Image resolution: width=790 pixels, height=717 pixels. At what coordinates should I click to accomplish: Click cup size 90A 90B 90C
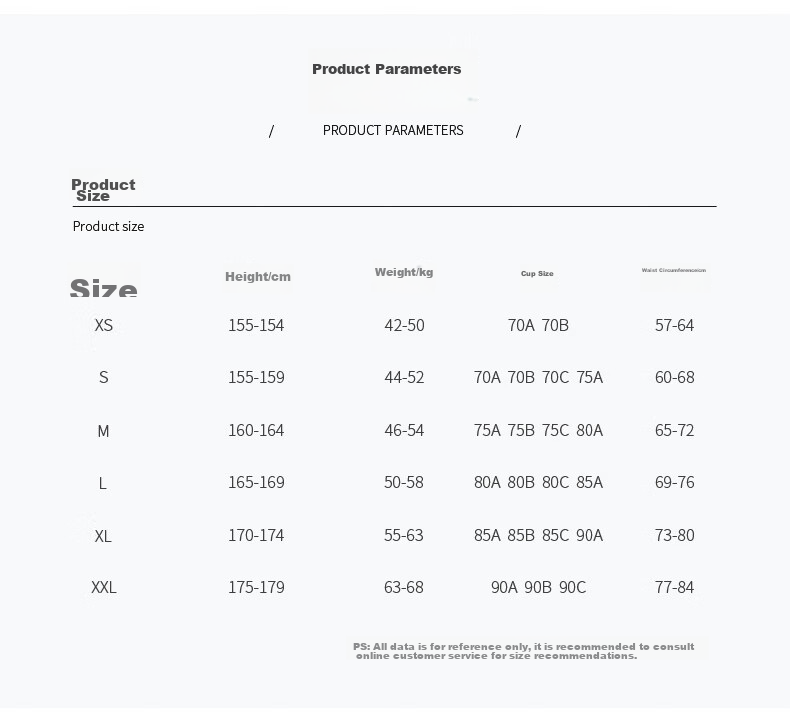click(539, 588)
